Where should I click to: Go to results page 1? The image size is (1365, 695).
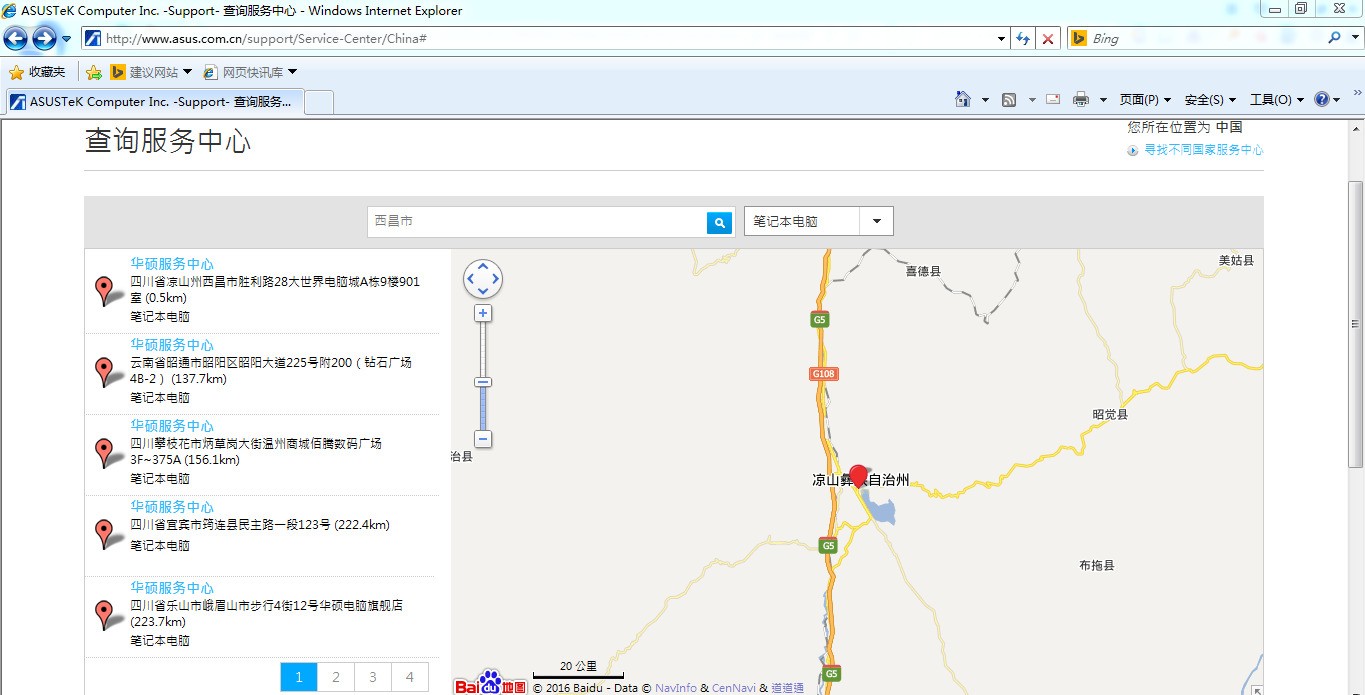299,677
